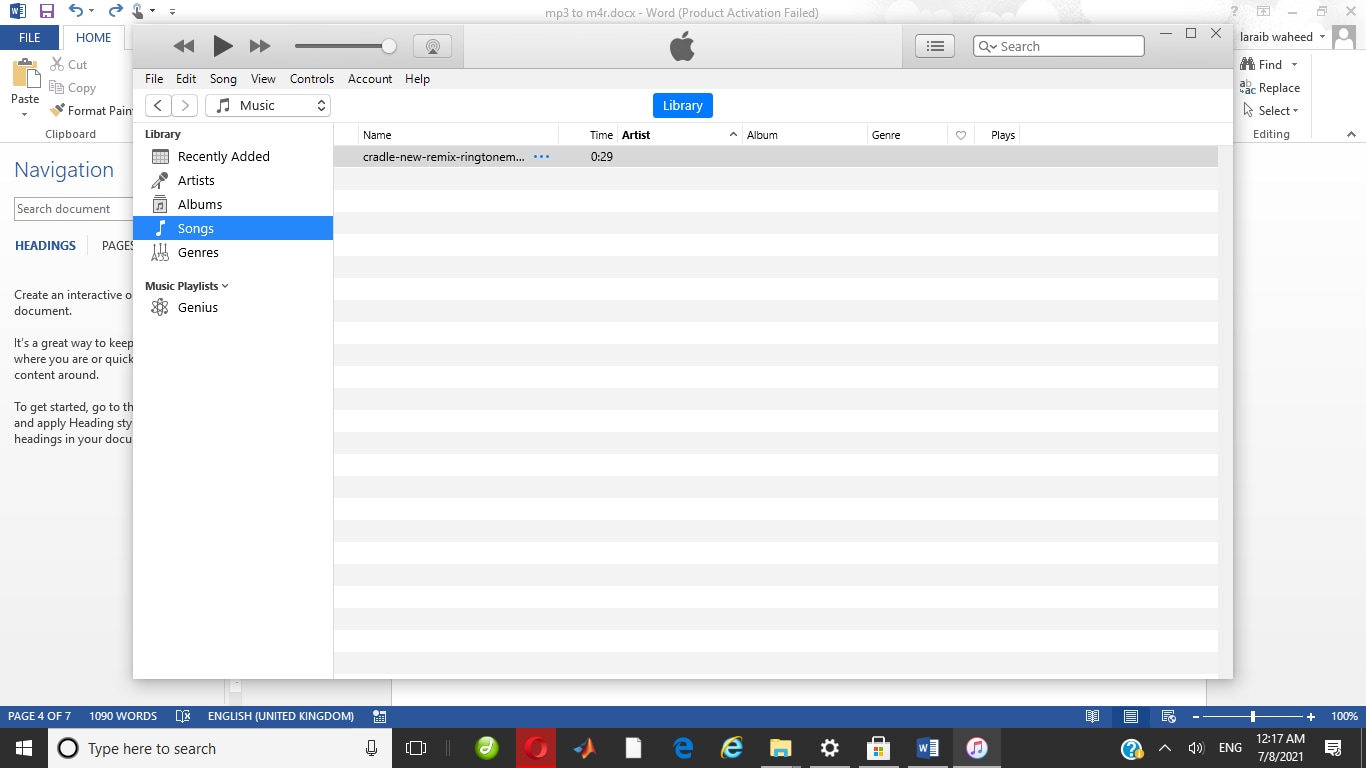Click the Undo arrow in Word
Screen dimensions: 1366x768
[x=76, y=11]
